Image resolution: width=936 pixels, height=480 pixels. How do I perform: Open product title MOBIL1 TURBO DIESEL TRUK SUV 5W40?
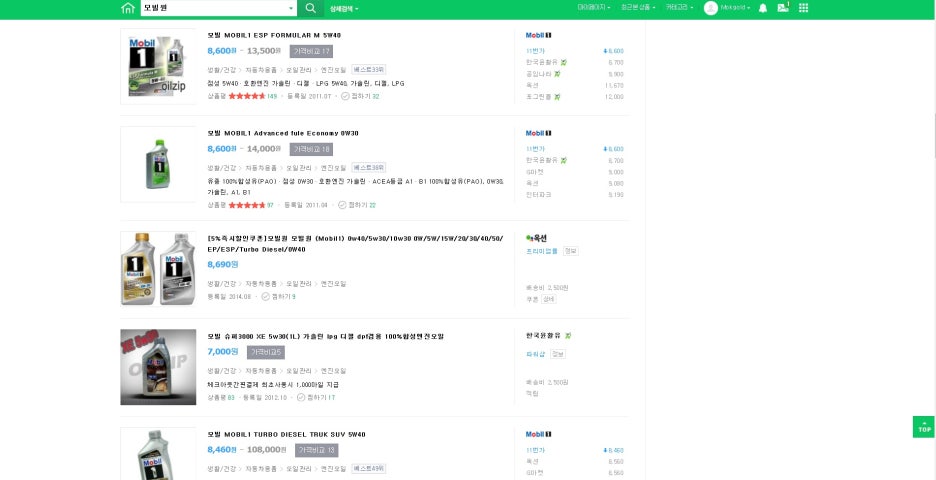287,434
